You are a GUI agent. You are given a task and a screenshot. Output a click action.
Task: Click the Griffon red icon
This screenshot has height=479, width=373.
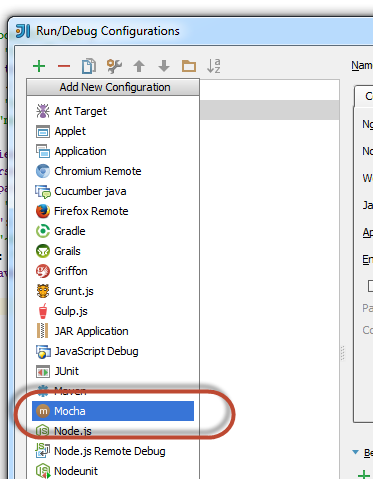coord(43,271)
